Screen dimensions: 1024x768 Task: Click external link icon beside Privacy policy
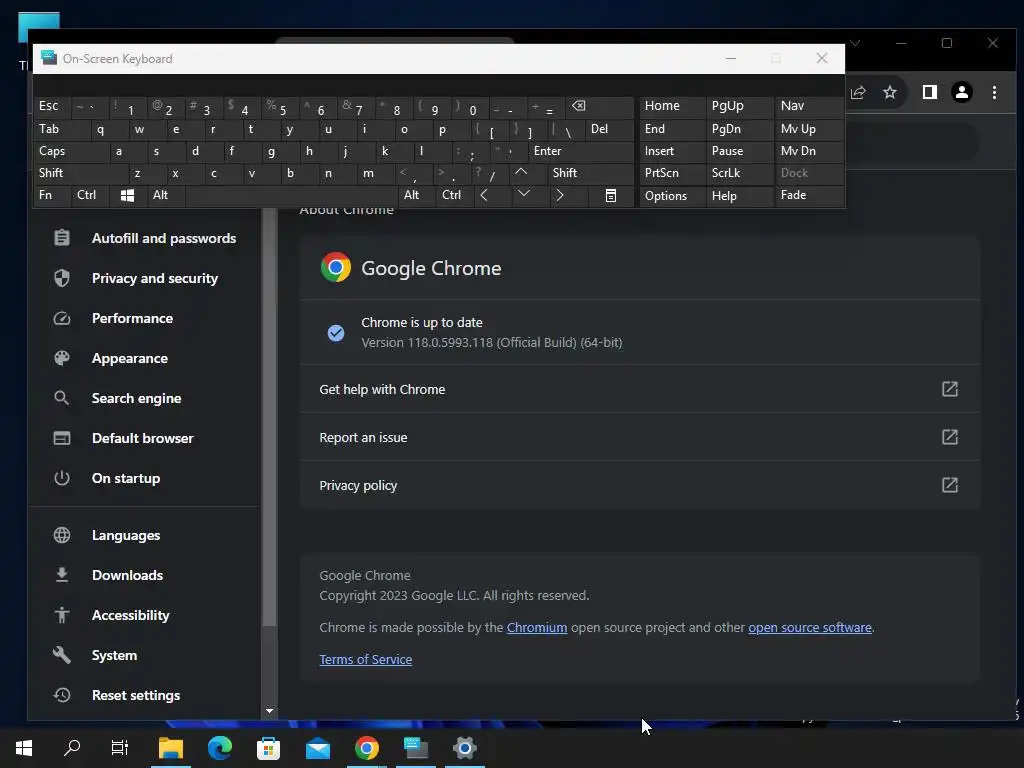[x=950, y=485]
